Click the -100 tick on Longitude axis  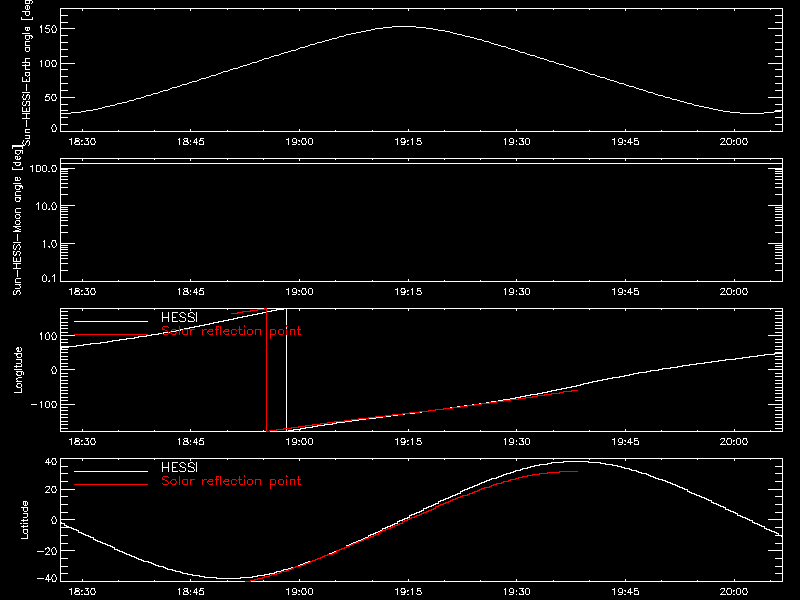44,404
